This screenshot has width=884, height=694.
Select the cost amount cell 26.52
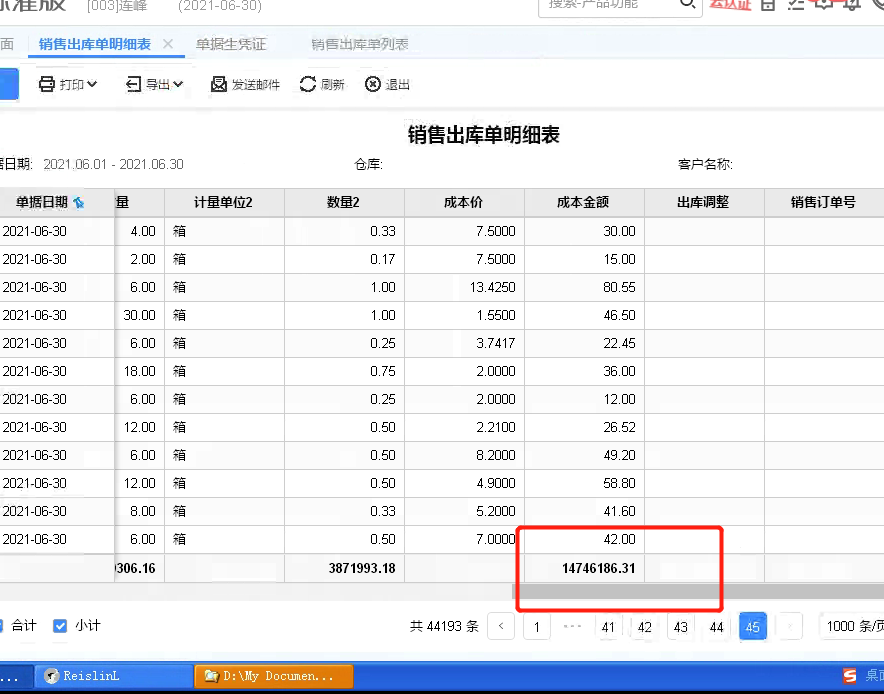point(585,427)
